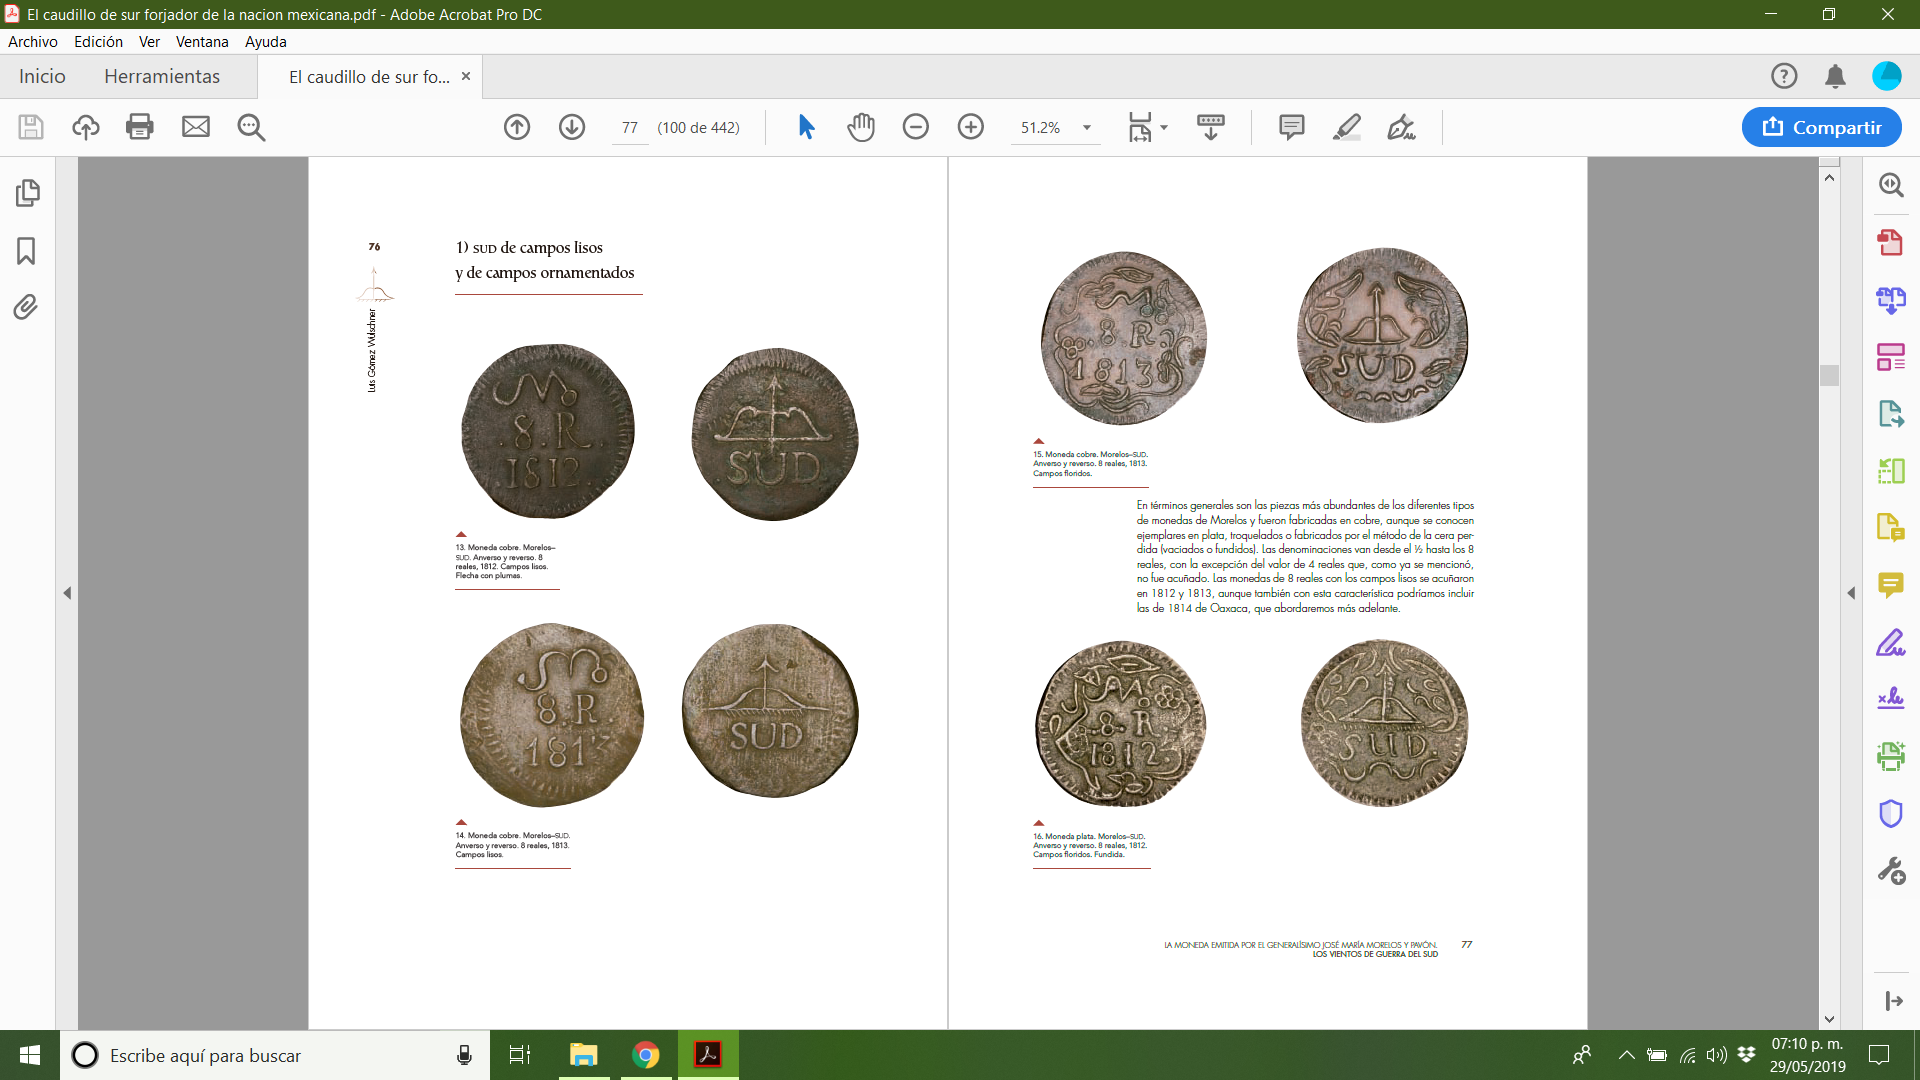Add a sticky note comment

pyautogui.click(x=1291, y=127)
